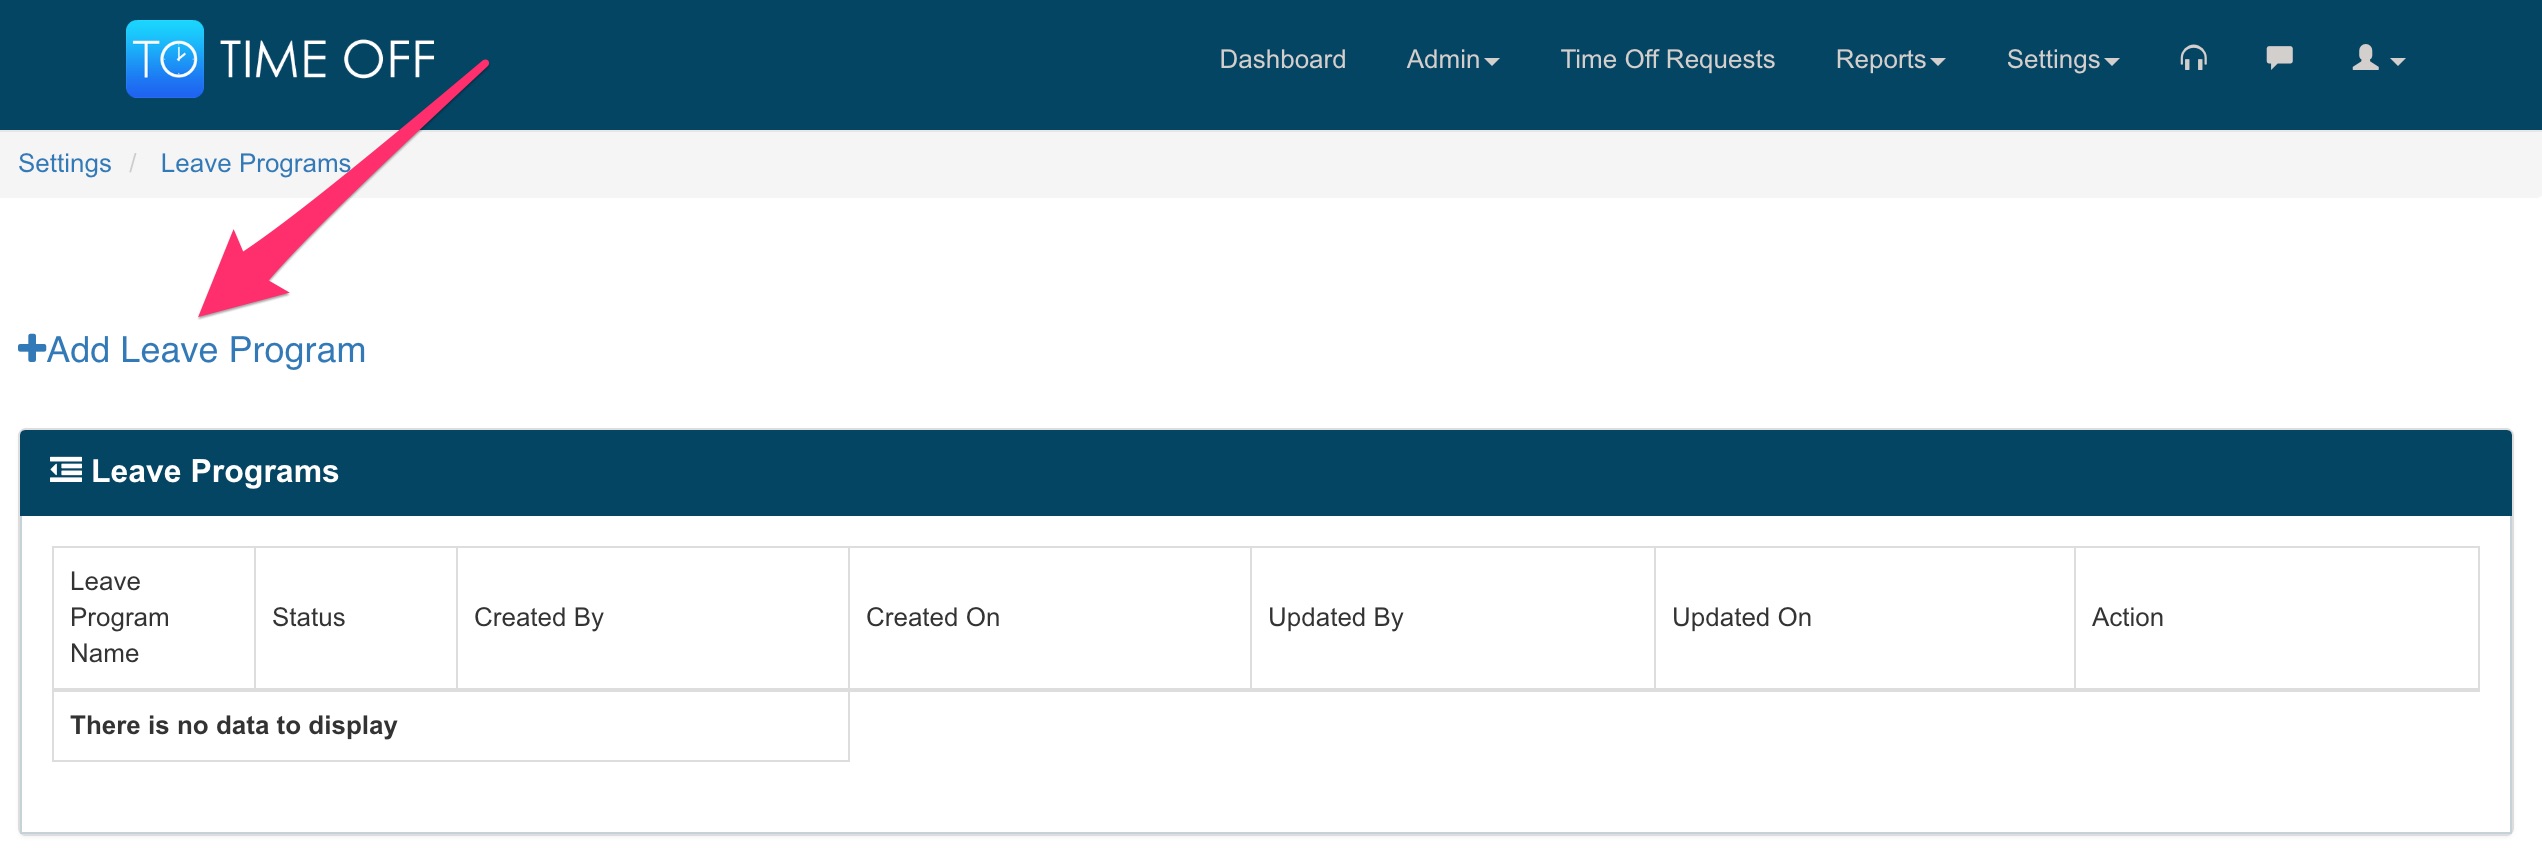Click the Updated By column header
The image size is (2542, 848).
click(x=1335, y=617)
